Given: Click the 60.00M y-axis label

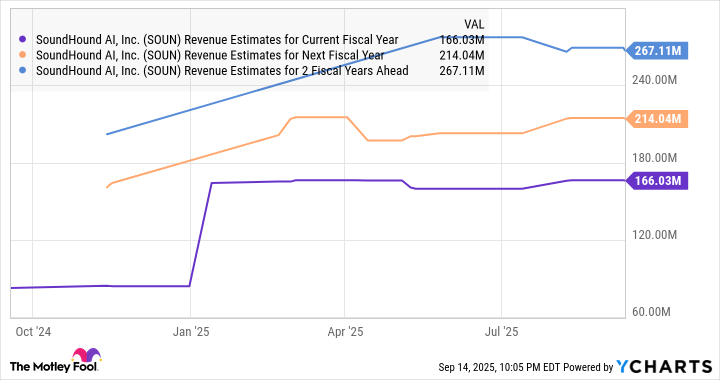Looking at the screenshot, I should [651, 312].
